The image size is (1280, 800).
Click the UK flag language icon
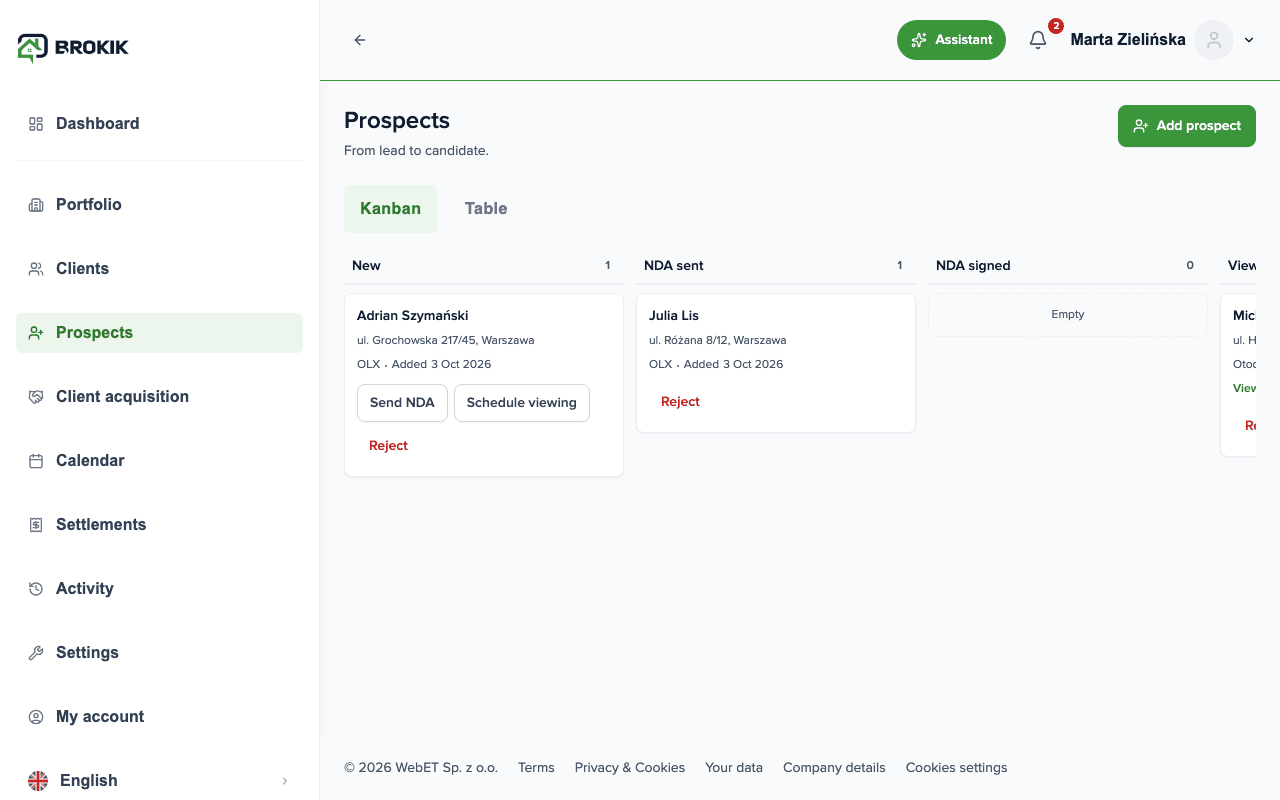point(38,781)
